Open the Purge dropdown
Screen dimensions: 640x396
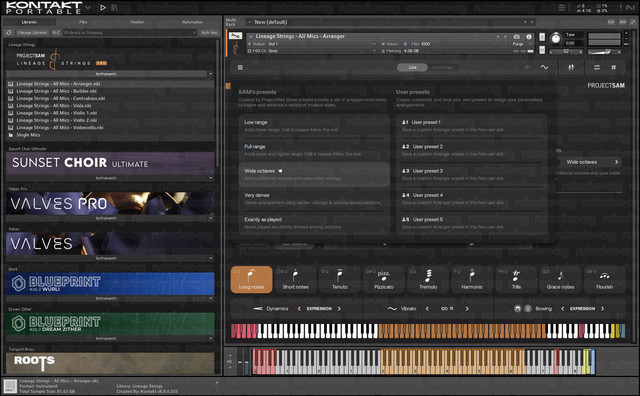pos(522,44)
